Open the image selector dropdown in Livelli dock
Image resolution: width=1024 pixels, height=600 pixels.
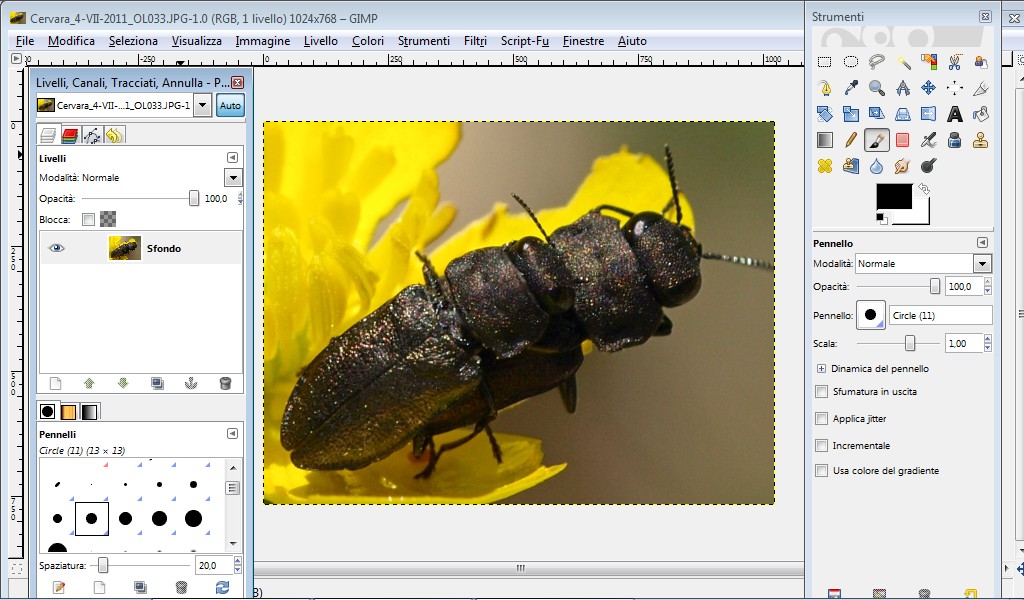pos(202,105)
